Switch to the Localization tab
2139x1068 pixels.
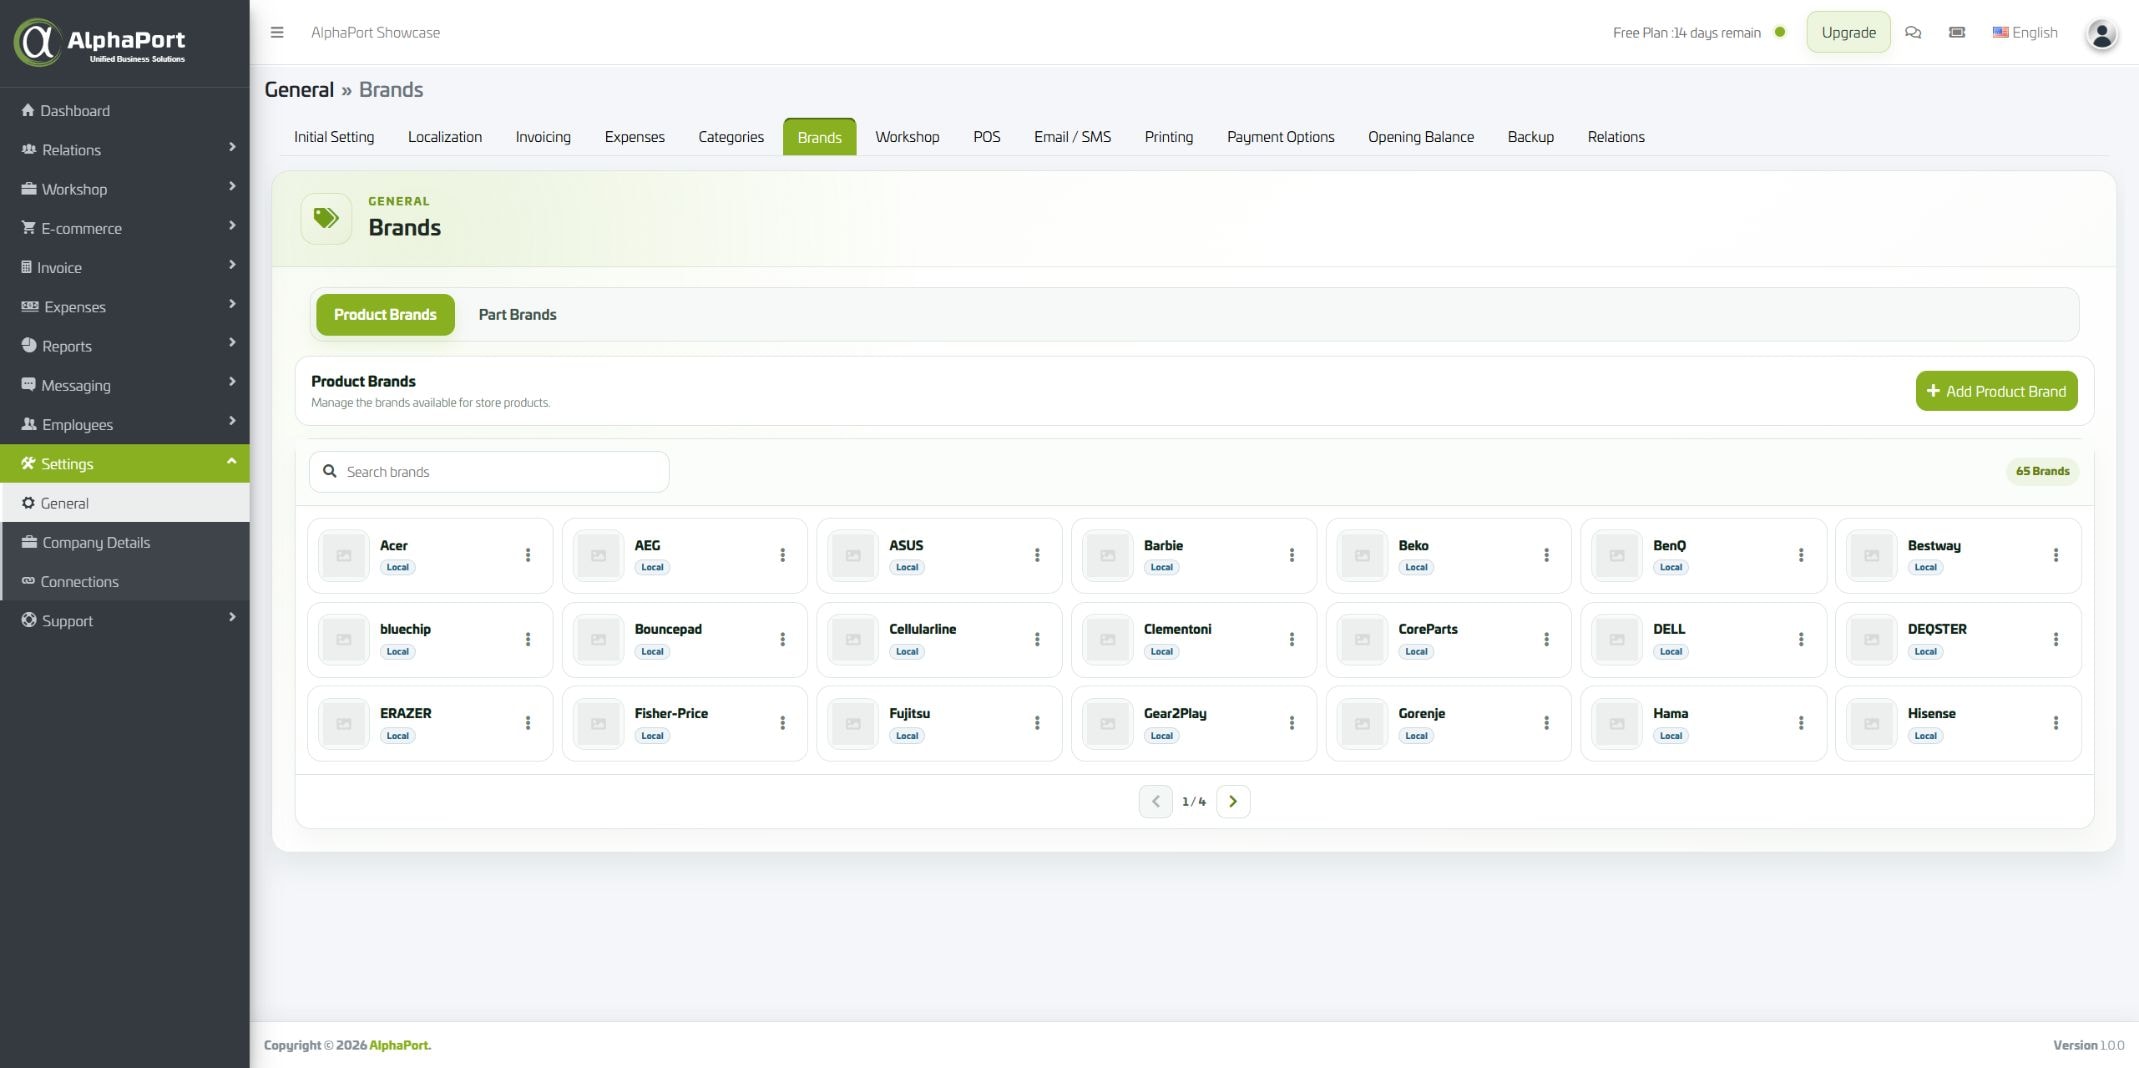tap(445, 137)
